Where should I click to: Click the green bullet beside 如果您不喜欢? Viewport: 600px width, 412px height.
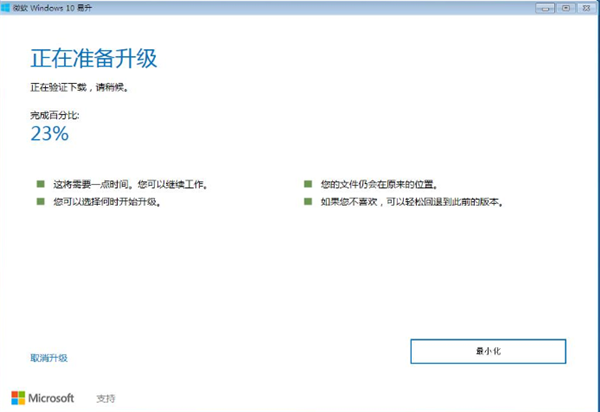(x=308, y=201)
